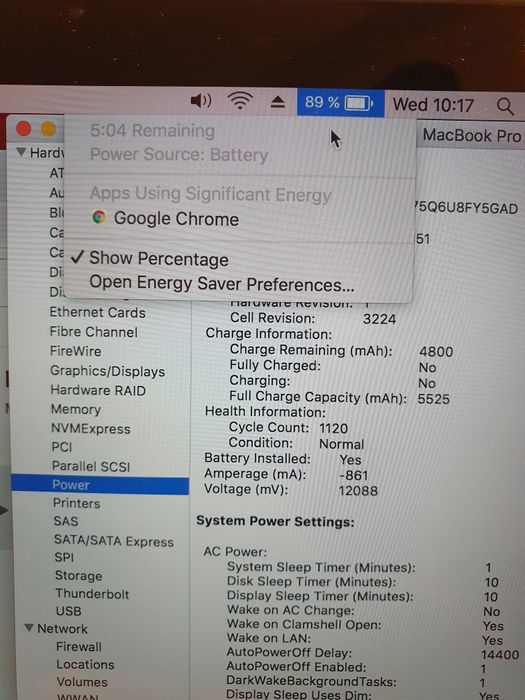Select Firewall under Network
The width and height of the screenshot is (525, 700).
coord(79,646)
